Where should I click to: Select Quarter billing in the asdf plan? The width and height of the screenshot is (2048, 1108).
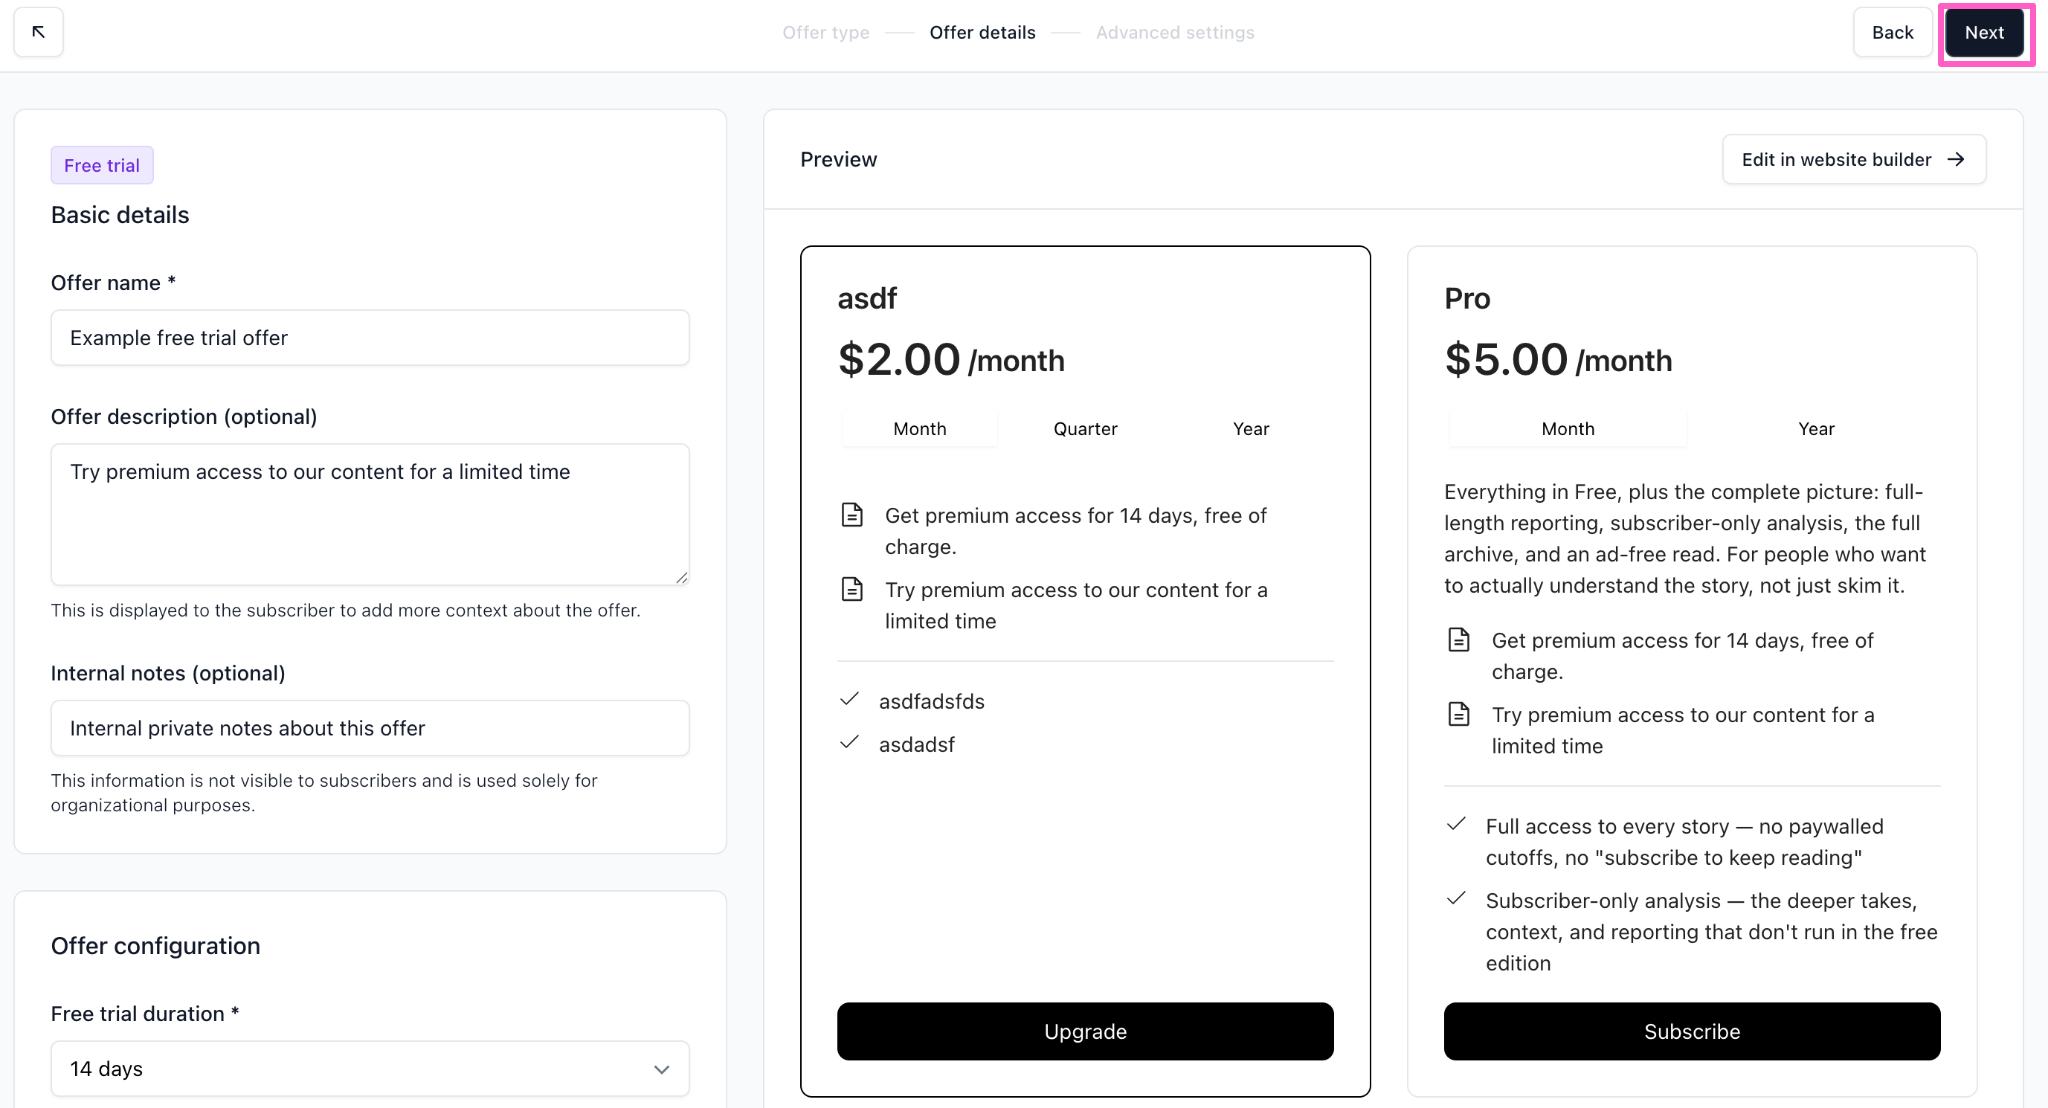1085,429
